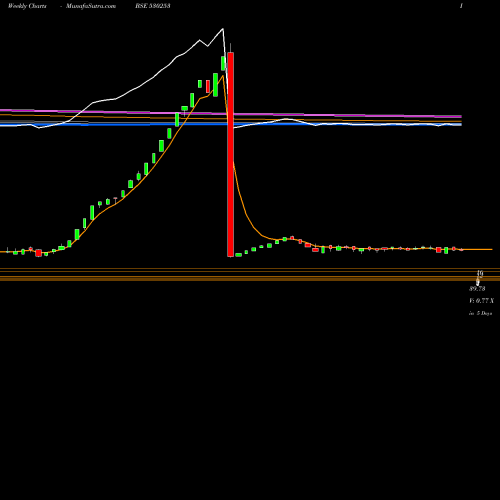500x500 pixels.
Task: Click the white line's highest peak
Action: tap(223, 29)
